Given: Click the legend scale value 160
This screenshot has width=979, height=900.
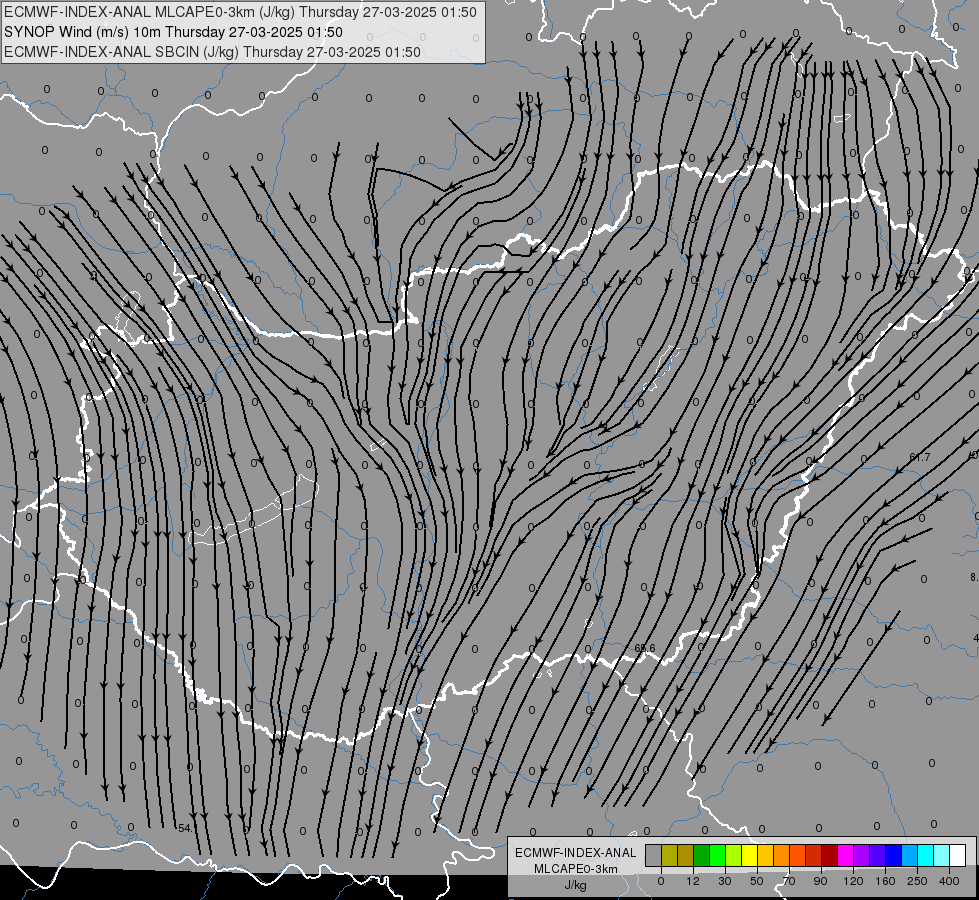Looking at the screenshot, I should [885, 881].
